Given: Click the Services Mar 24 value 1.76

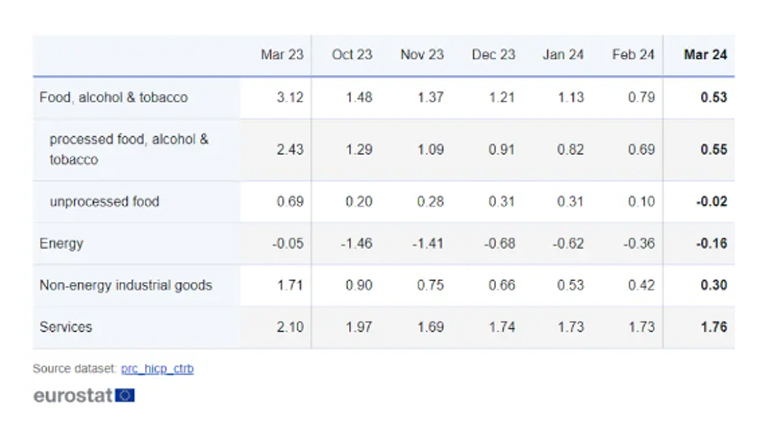Looking at the screenshot, I should 712,327.
